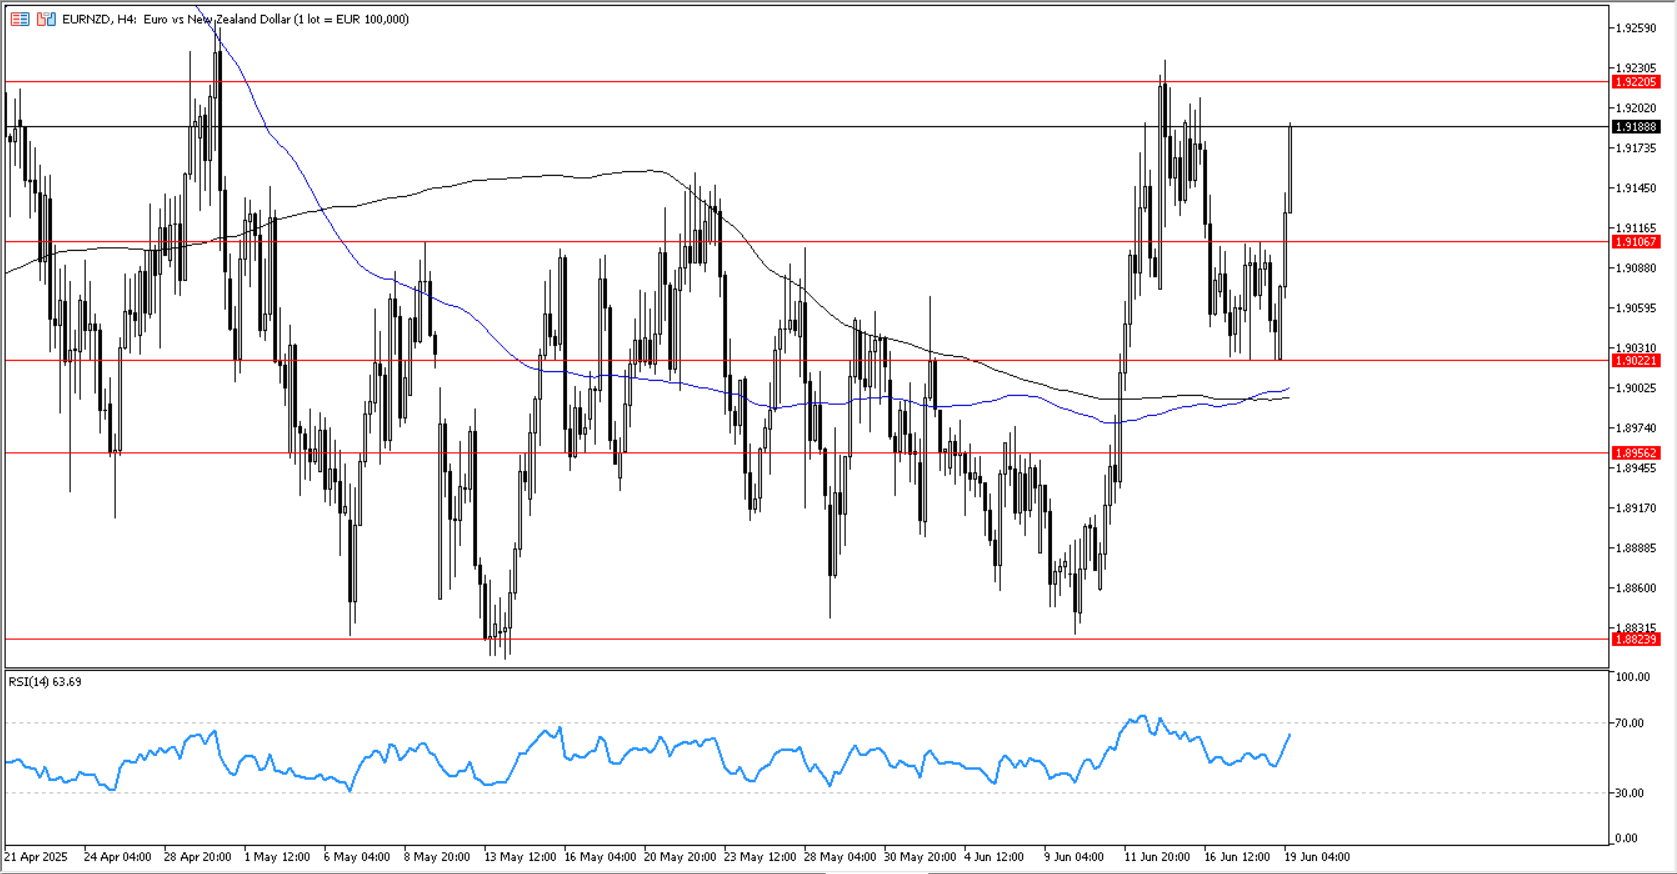Select the red 1.92205 price level label
Screen dimensions: 1677x874
tap(1636, 82)
